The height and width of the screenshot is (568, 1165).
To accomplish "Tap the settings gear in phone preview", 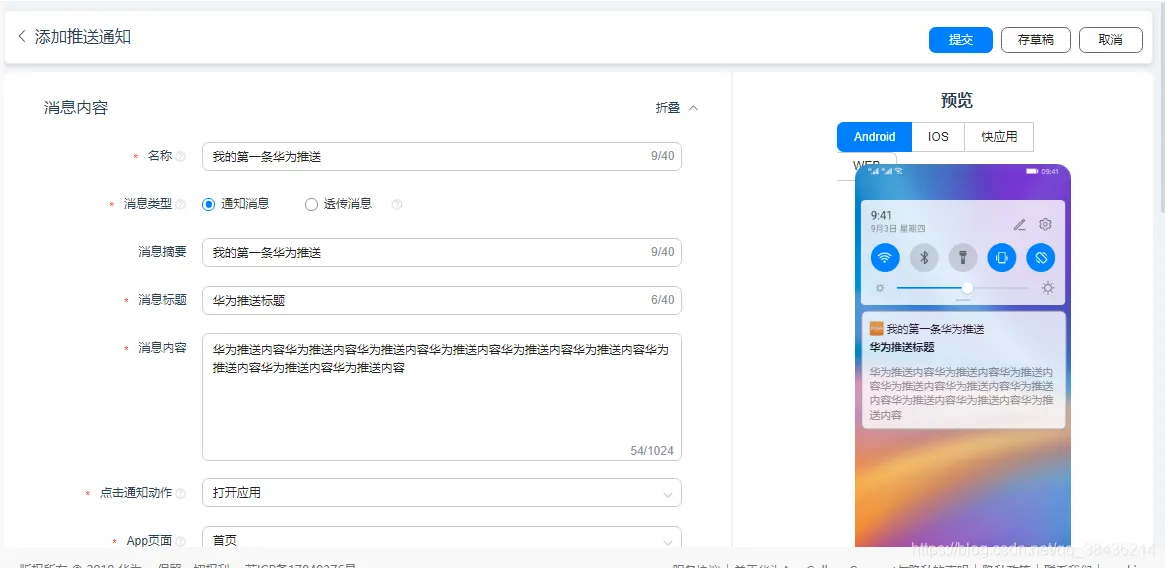I will point(1045,224).
